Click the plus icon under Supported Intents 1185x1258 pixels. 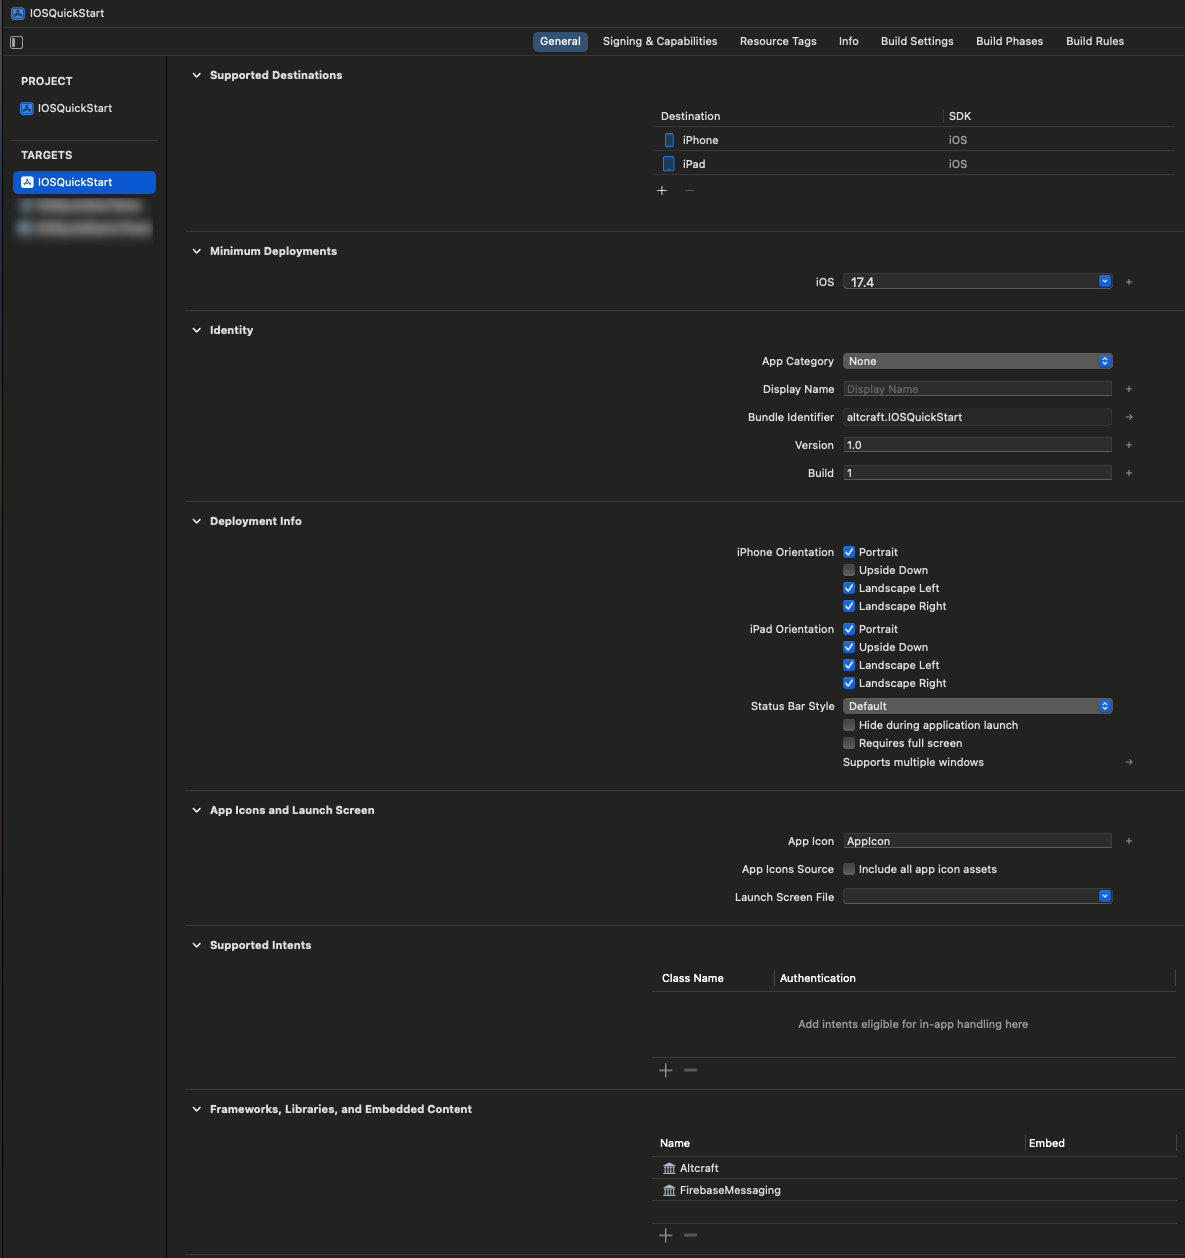coord(666,1070)
